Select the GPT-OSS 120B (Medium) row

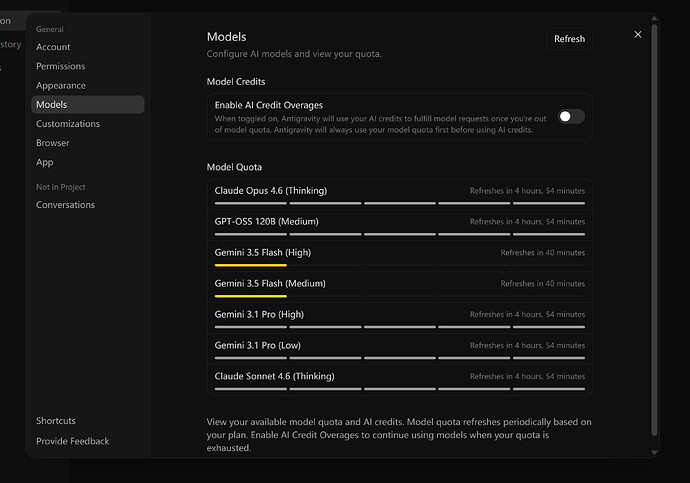coord(400,226)
